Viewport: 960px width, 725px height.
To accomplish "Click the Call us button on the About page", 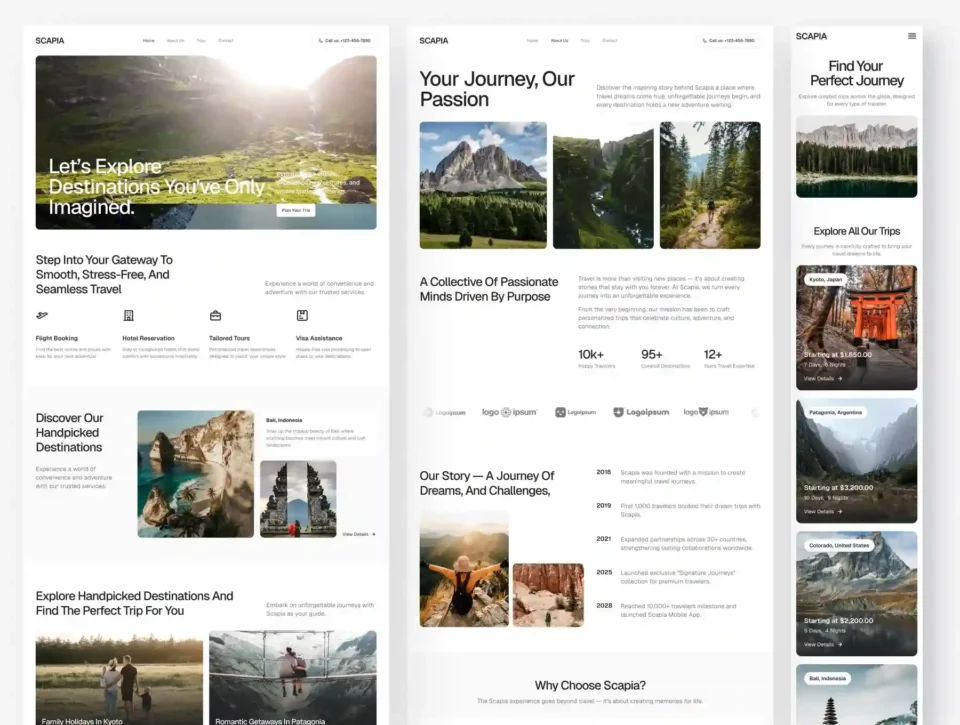I will click(x=729, y=41).
